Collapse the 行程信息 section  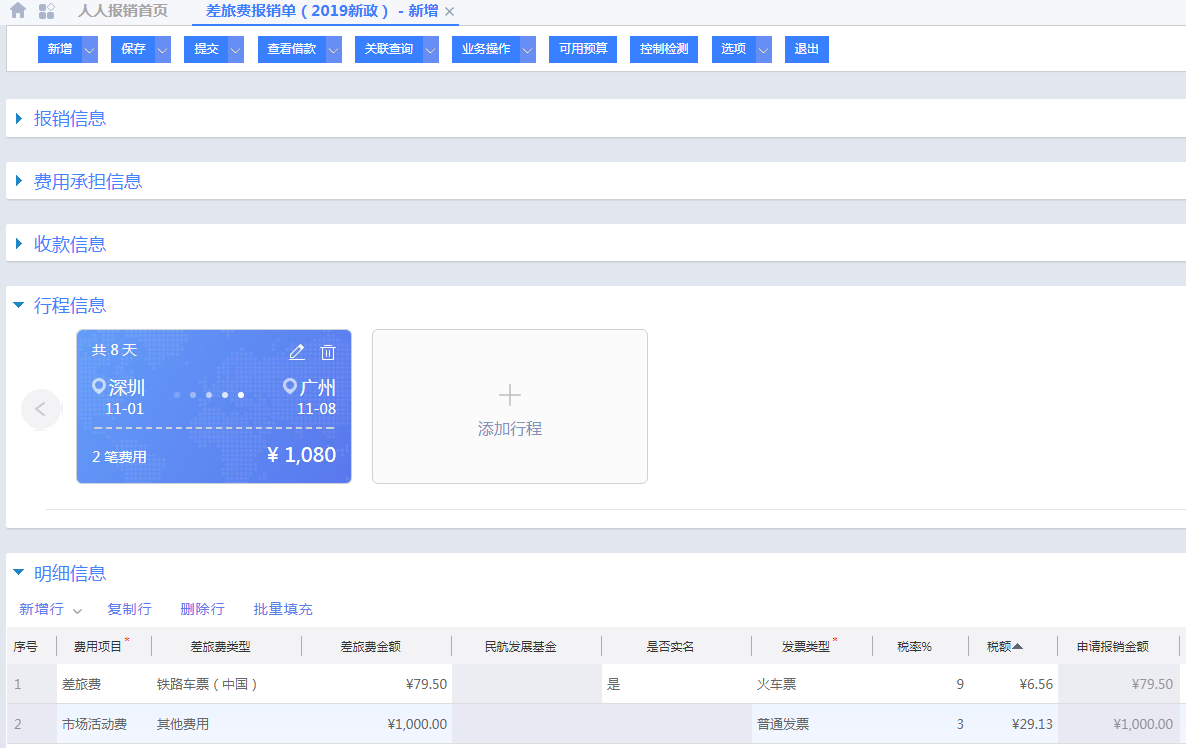click(x=19, y=306)
